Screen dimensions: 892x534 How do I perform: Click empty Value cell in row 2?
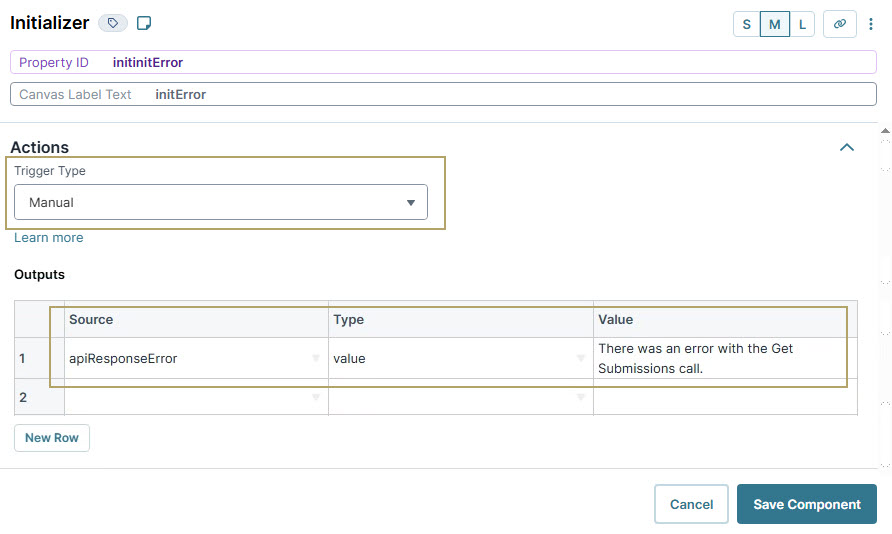(x=725, y=397)
